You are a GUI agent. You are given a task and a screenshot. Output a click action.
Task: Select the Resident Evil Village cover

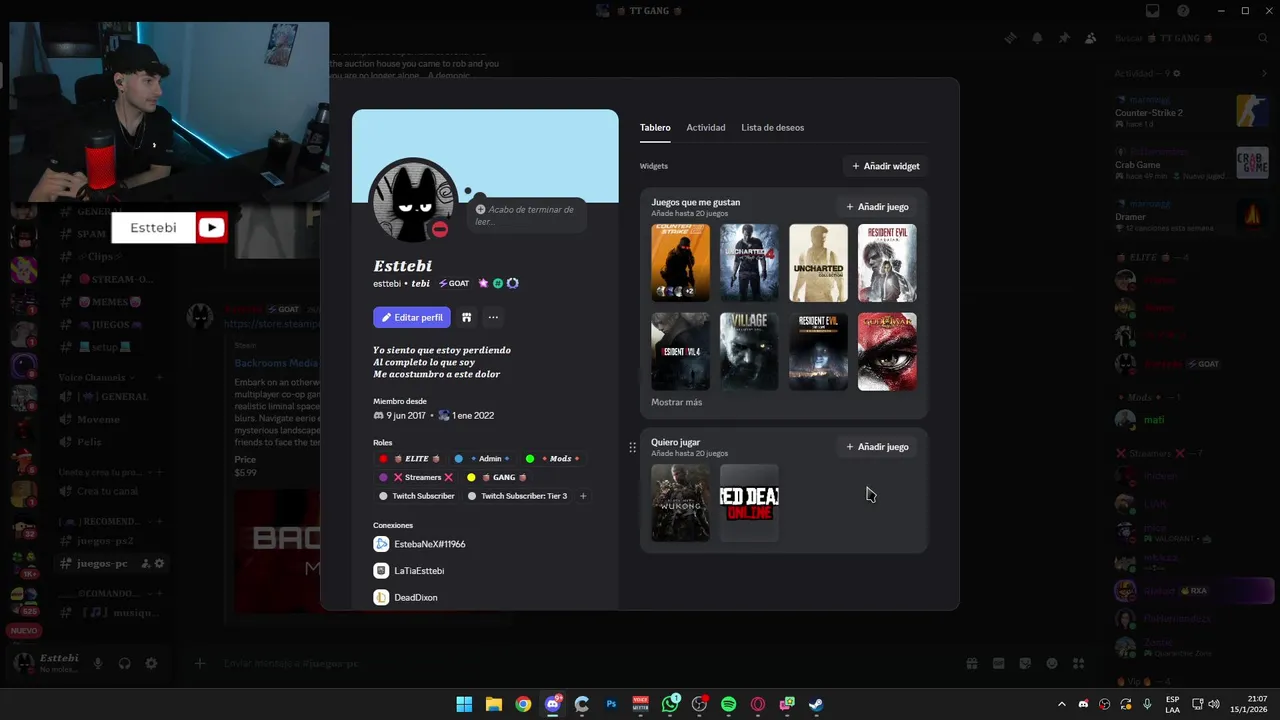click(x=749, y=351)
